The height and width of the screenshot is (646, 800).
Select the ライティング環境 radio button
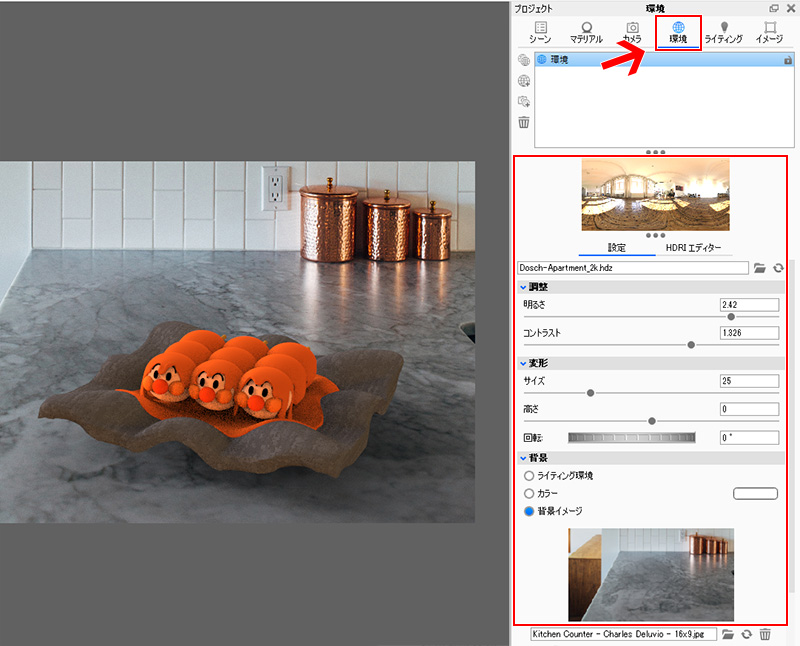(x=529, y=476)
